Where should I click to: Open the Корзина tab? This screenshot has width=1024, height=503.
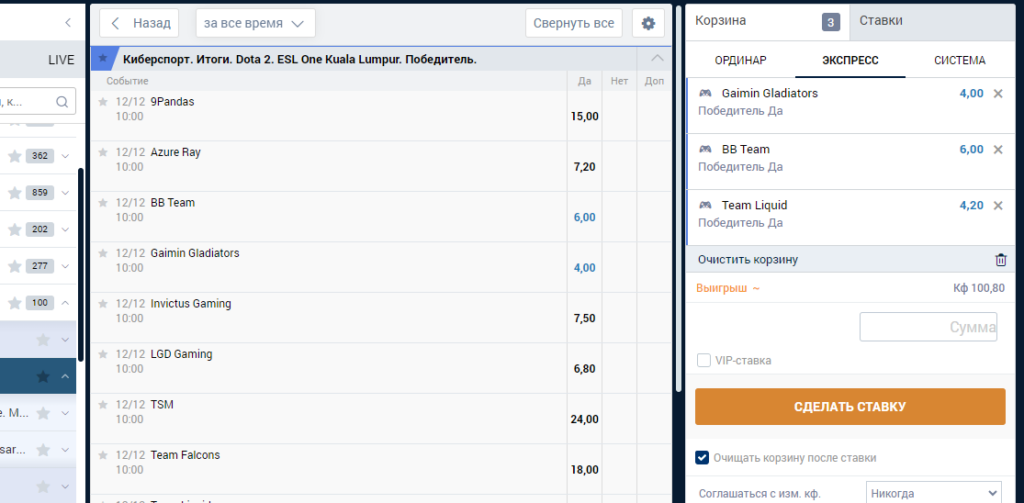[x=767, y=22]
